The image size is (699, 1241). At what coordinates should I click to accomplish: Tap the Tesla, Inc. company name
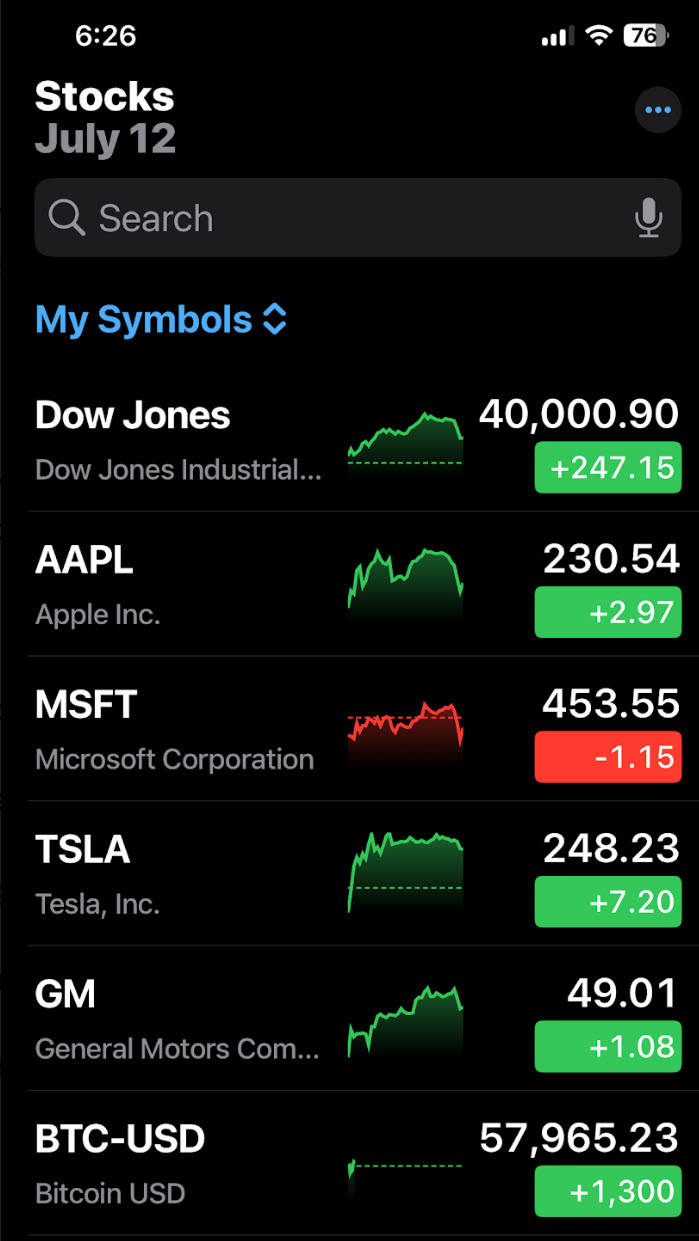(x=98, y=904)
